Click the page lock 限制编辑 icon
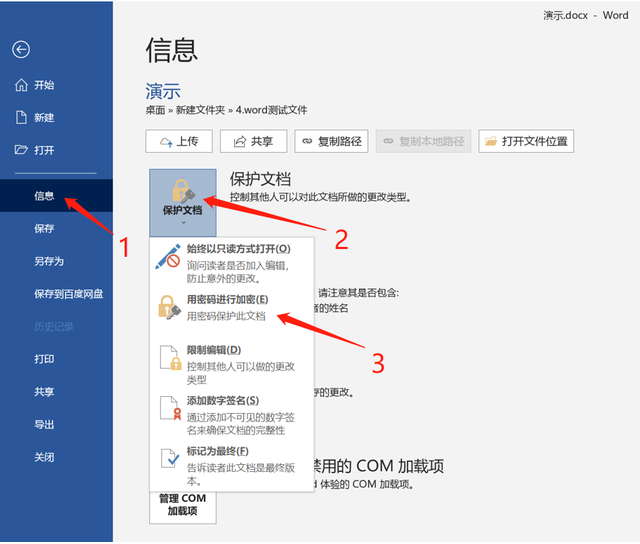 (170, 358)
